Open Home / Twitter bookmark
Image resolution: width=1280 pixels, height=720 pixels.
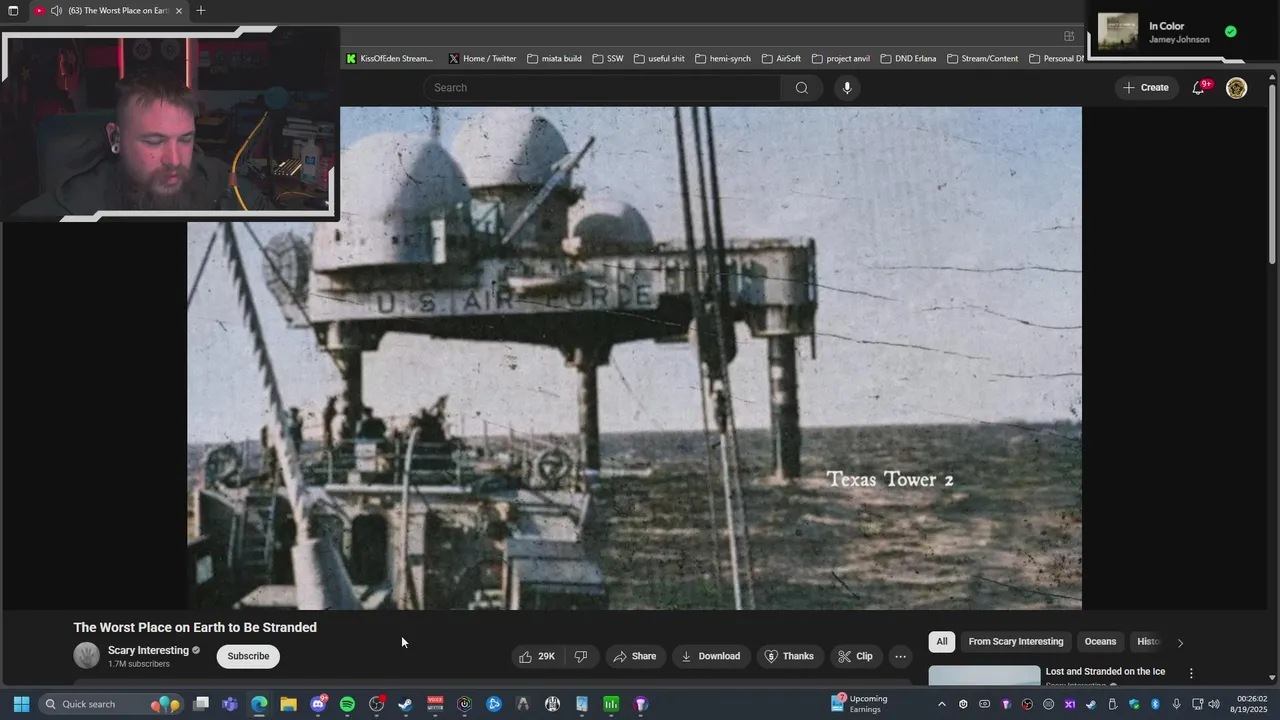click(x=482, y=59)
